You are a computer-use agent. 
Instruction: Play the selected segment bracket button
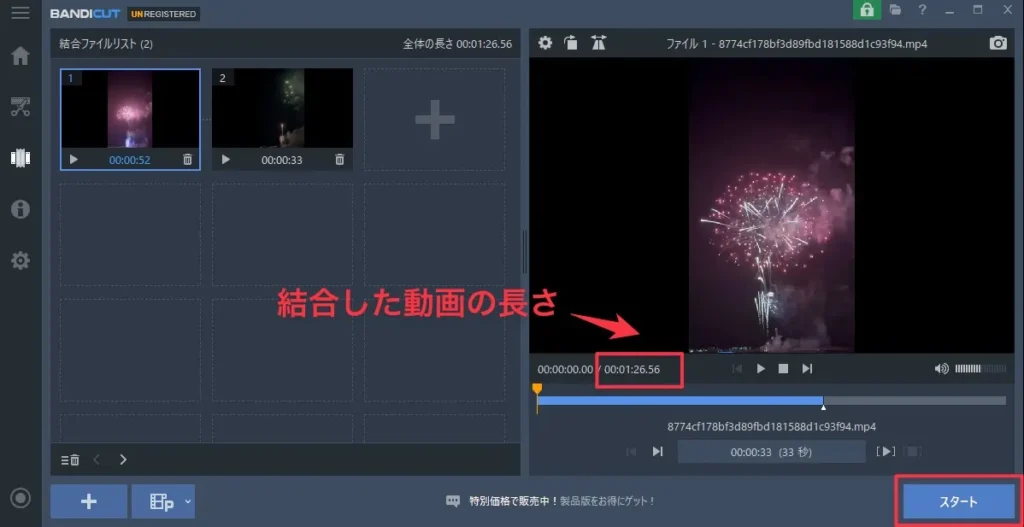[x=886, y=451]
